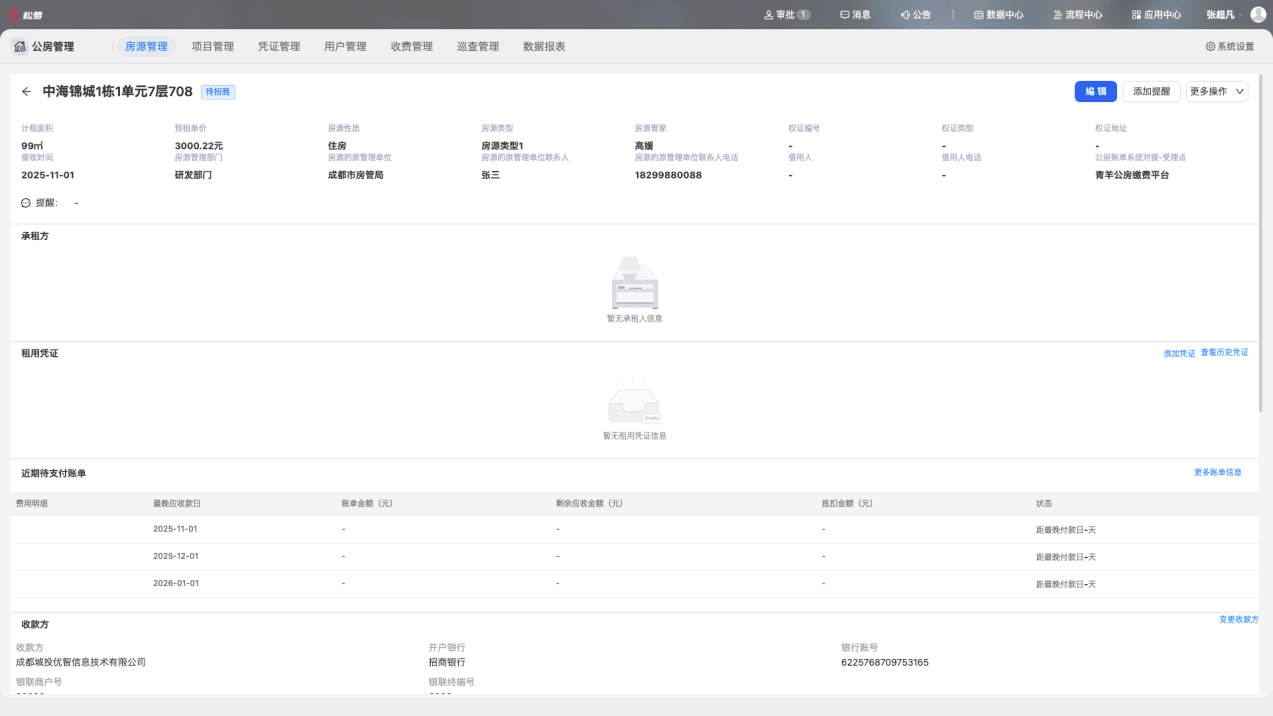
Task: Click the blue 编辑 button
Action: click(1096, 91)
